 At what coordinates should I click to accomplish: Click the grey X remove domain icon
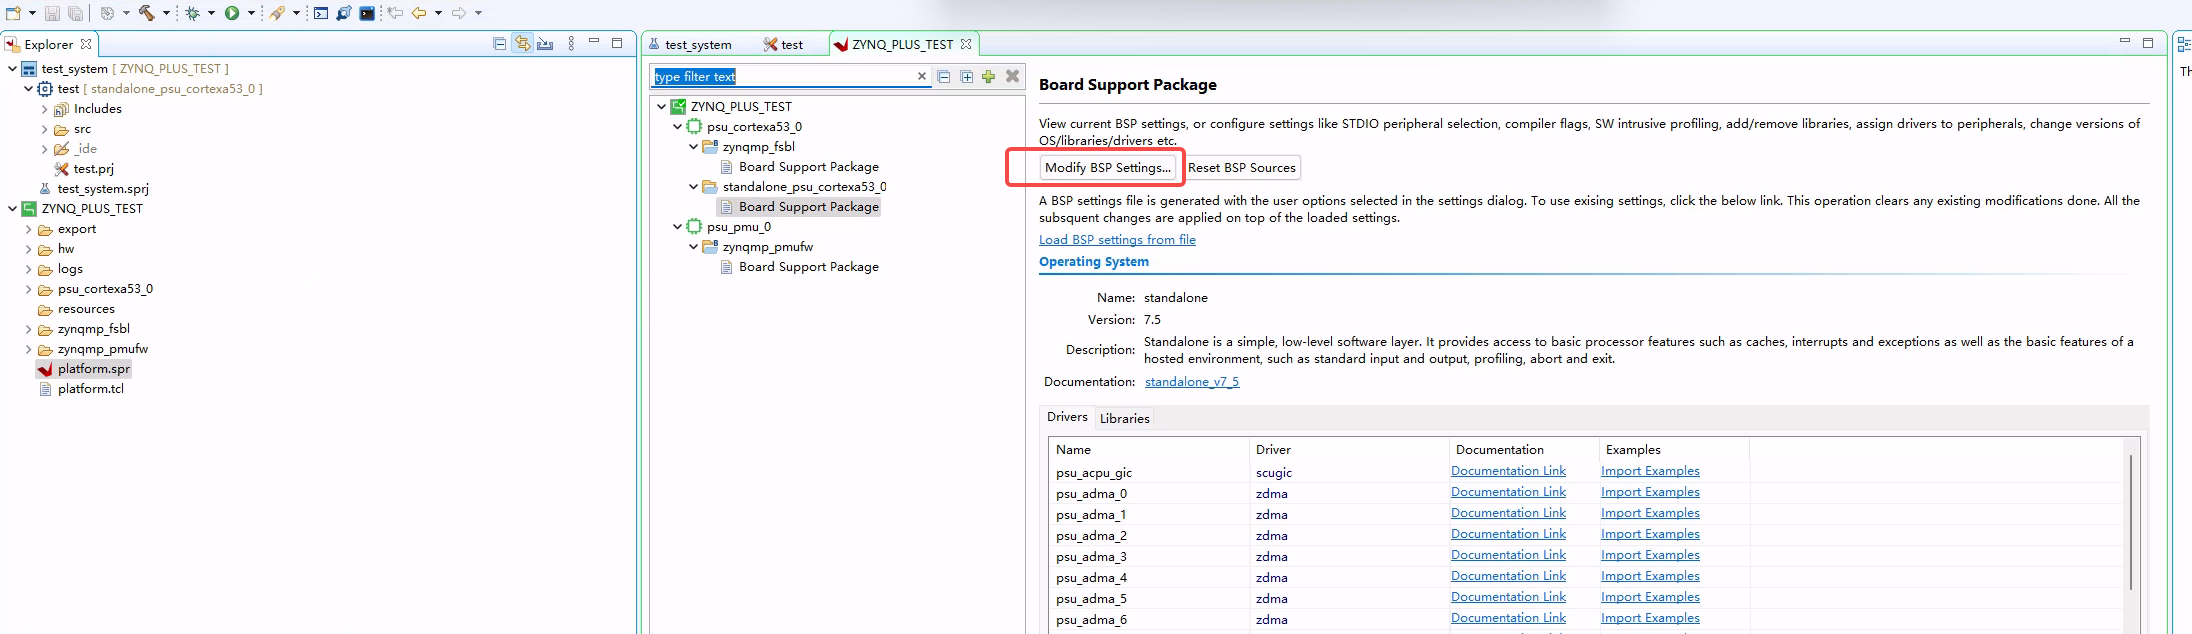click(x=1012, y=76)
